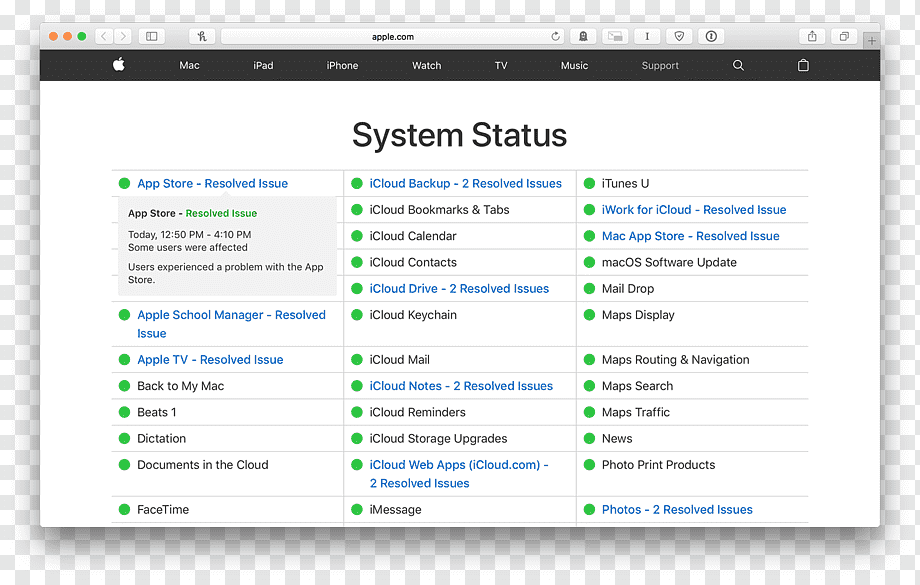Open the Watch menu item

(427, 65)
